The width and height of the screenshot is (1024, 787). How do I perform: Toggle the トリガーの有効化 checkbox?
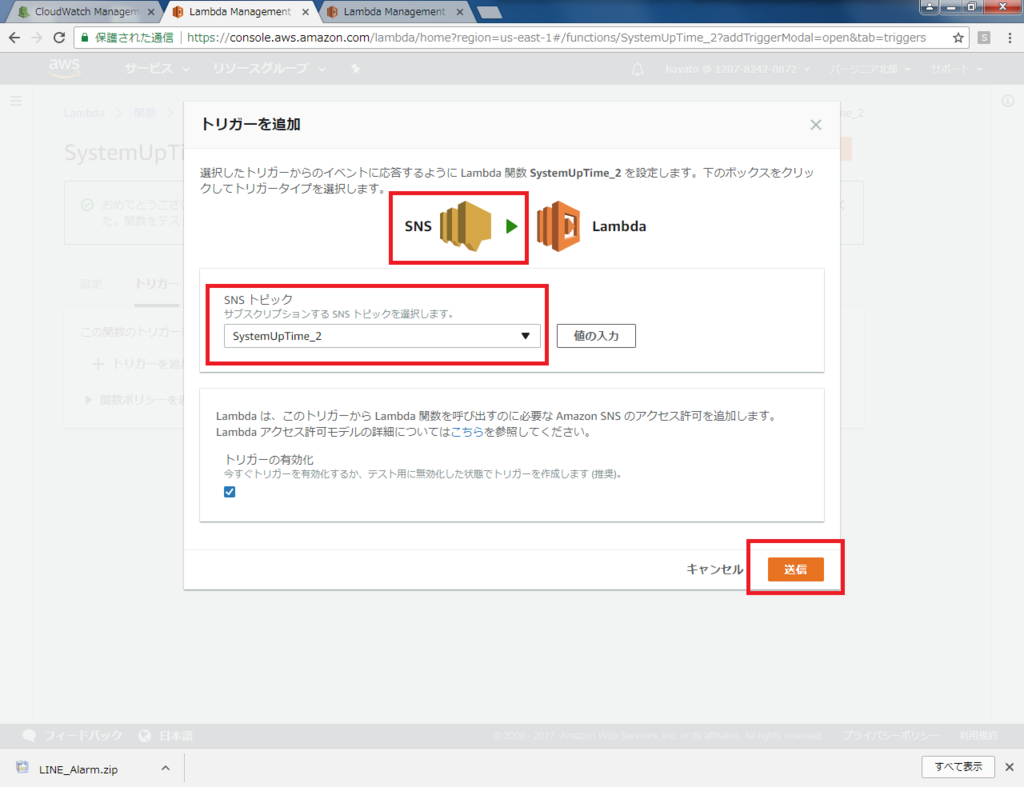point(229,492)
